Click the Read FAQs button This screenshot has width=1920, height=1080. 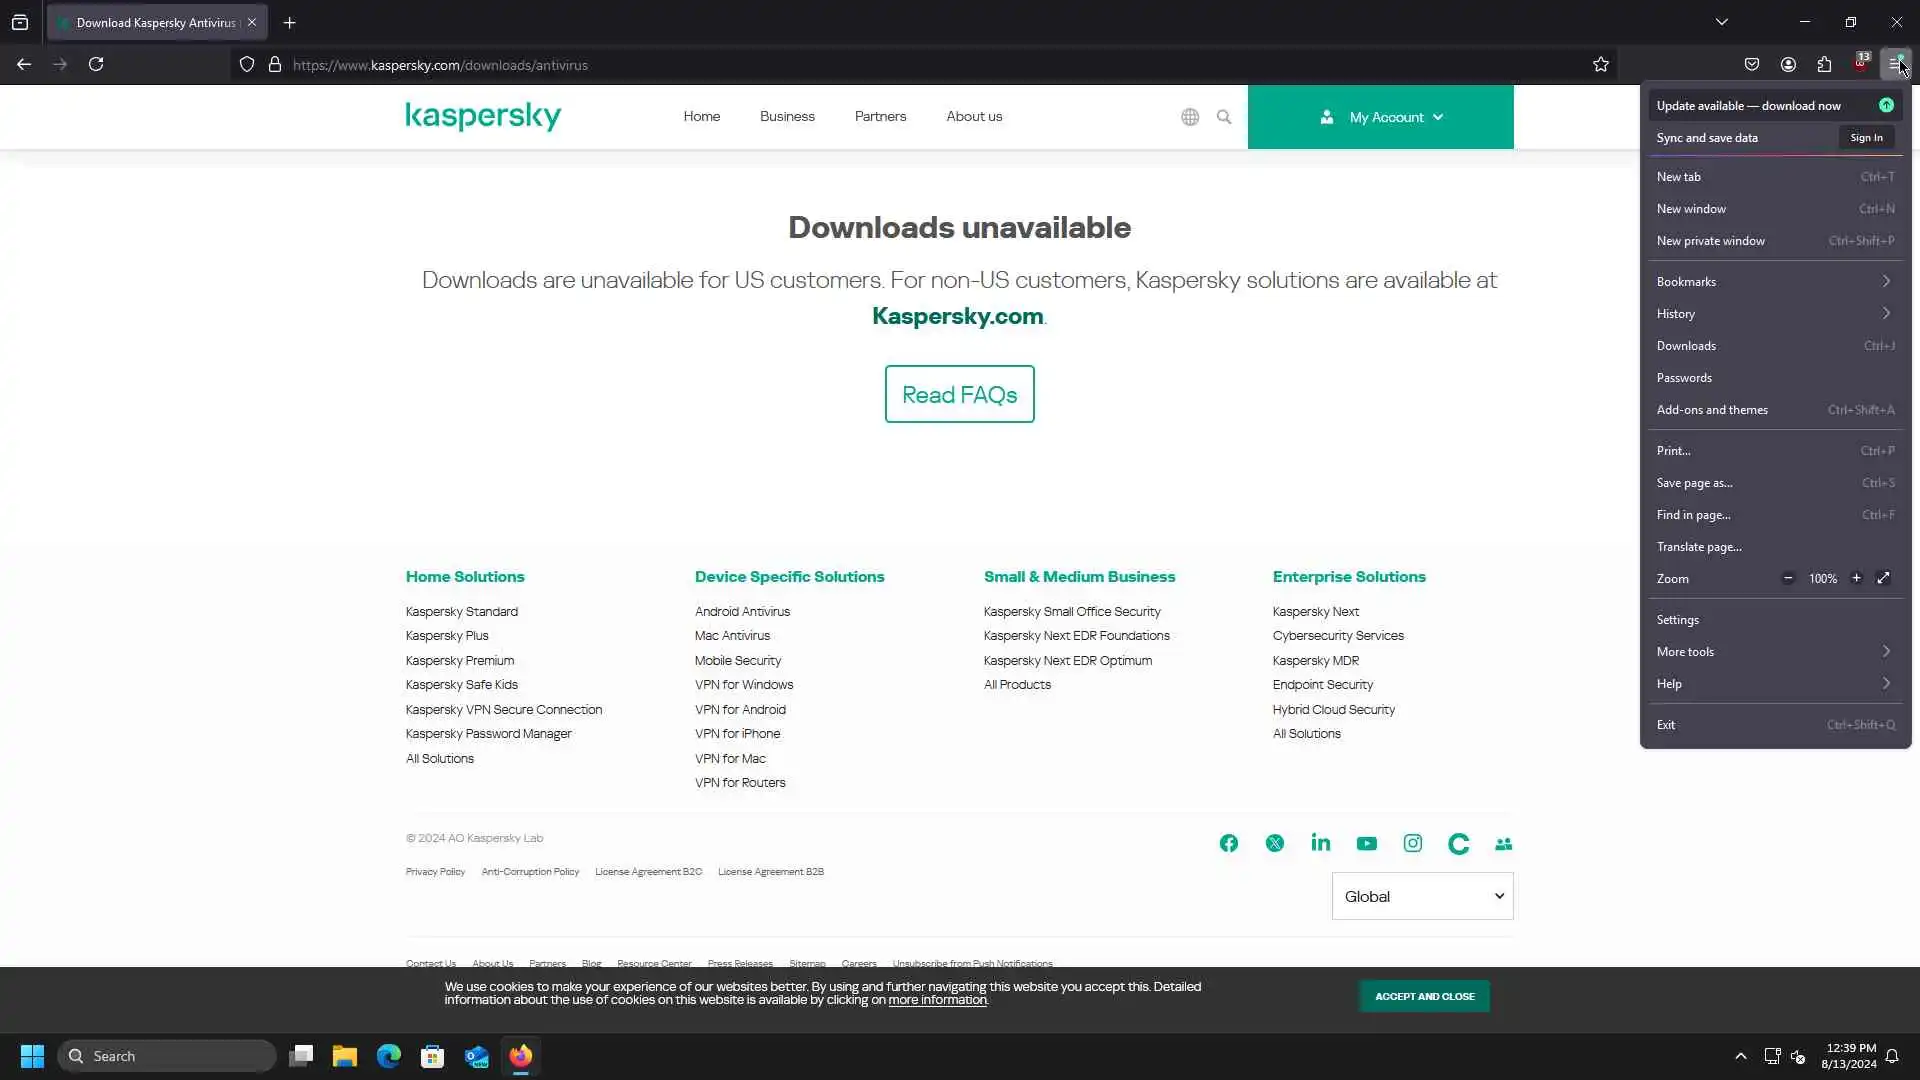click(x=959, y=394)
